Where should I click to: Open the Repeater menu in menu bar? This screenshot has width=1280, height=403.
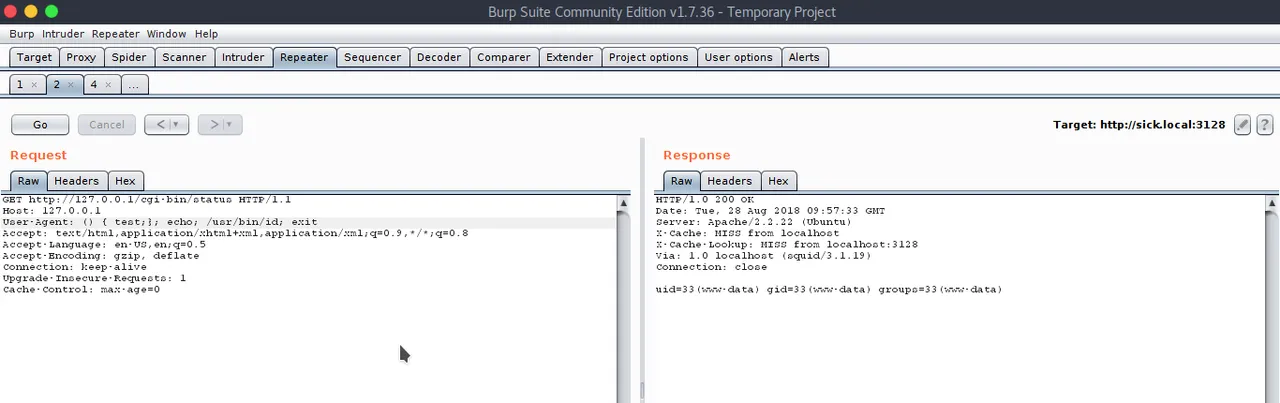116,34
